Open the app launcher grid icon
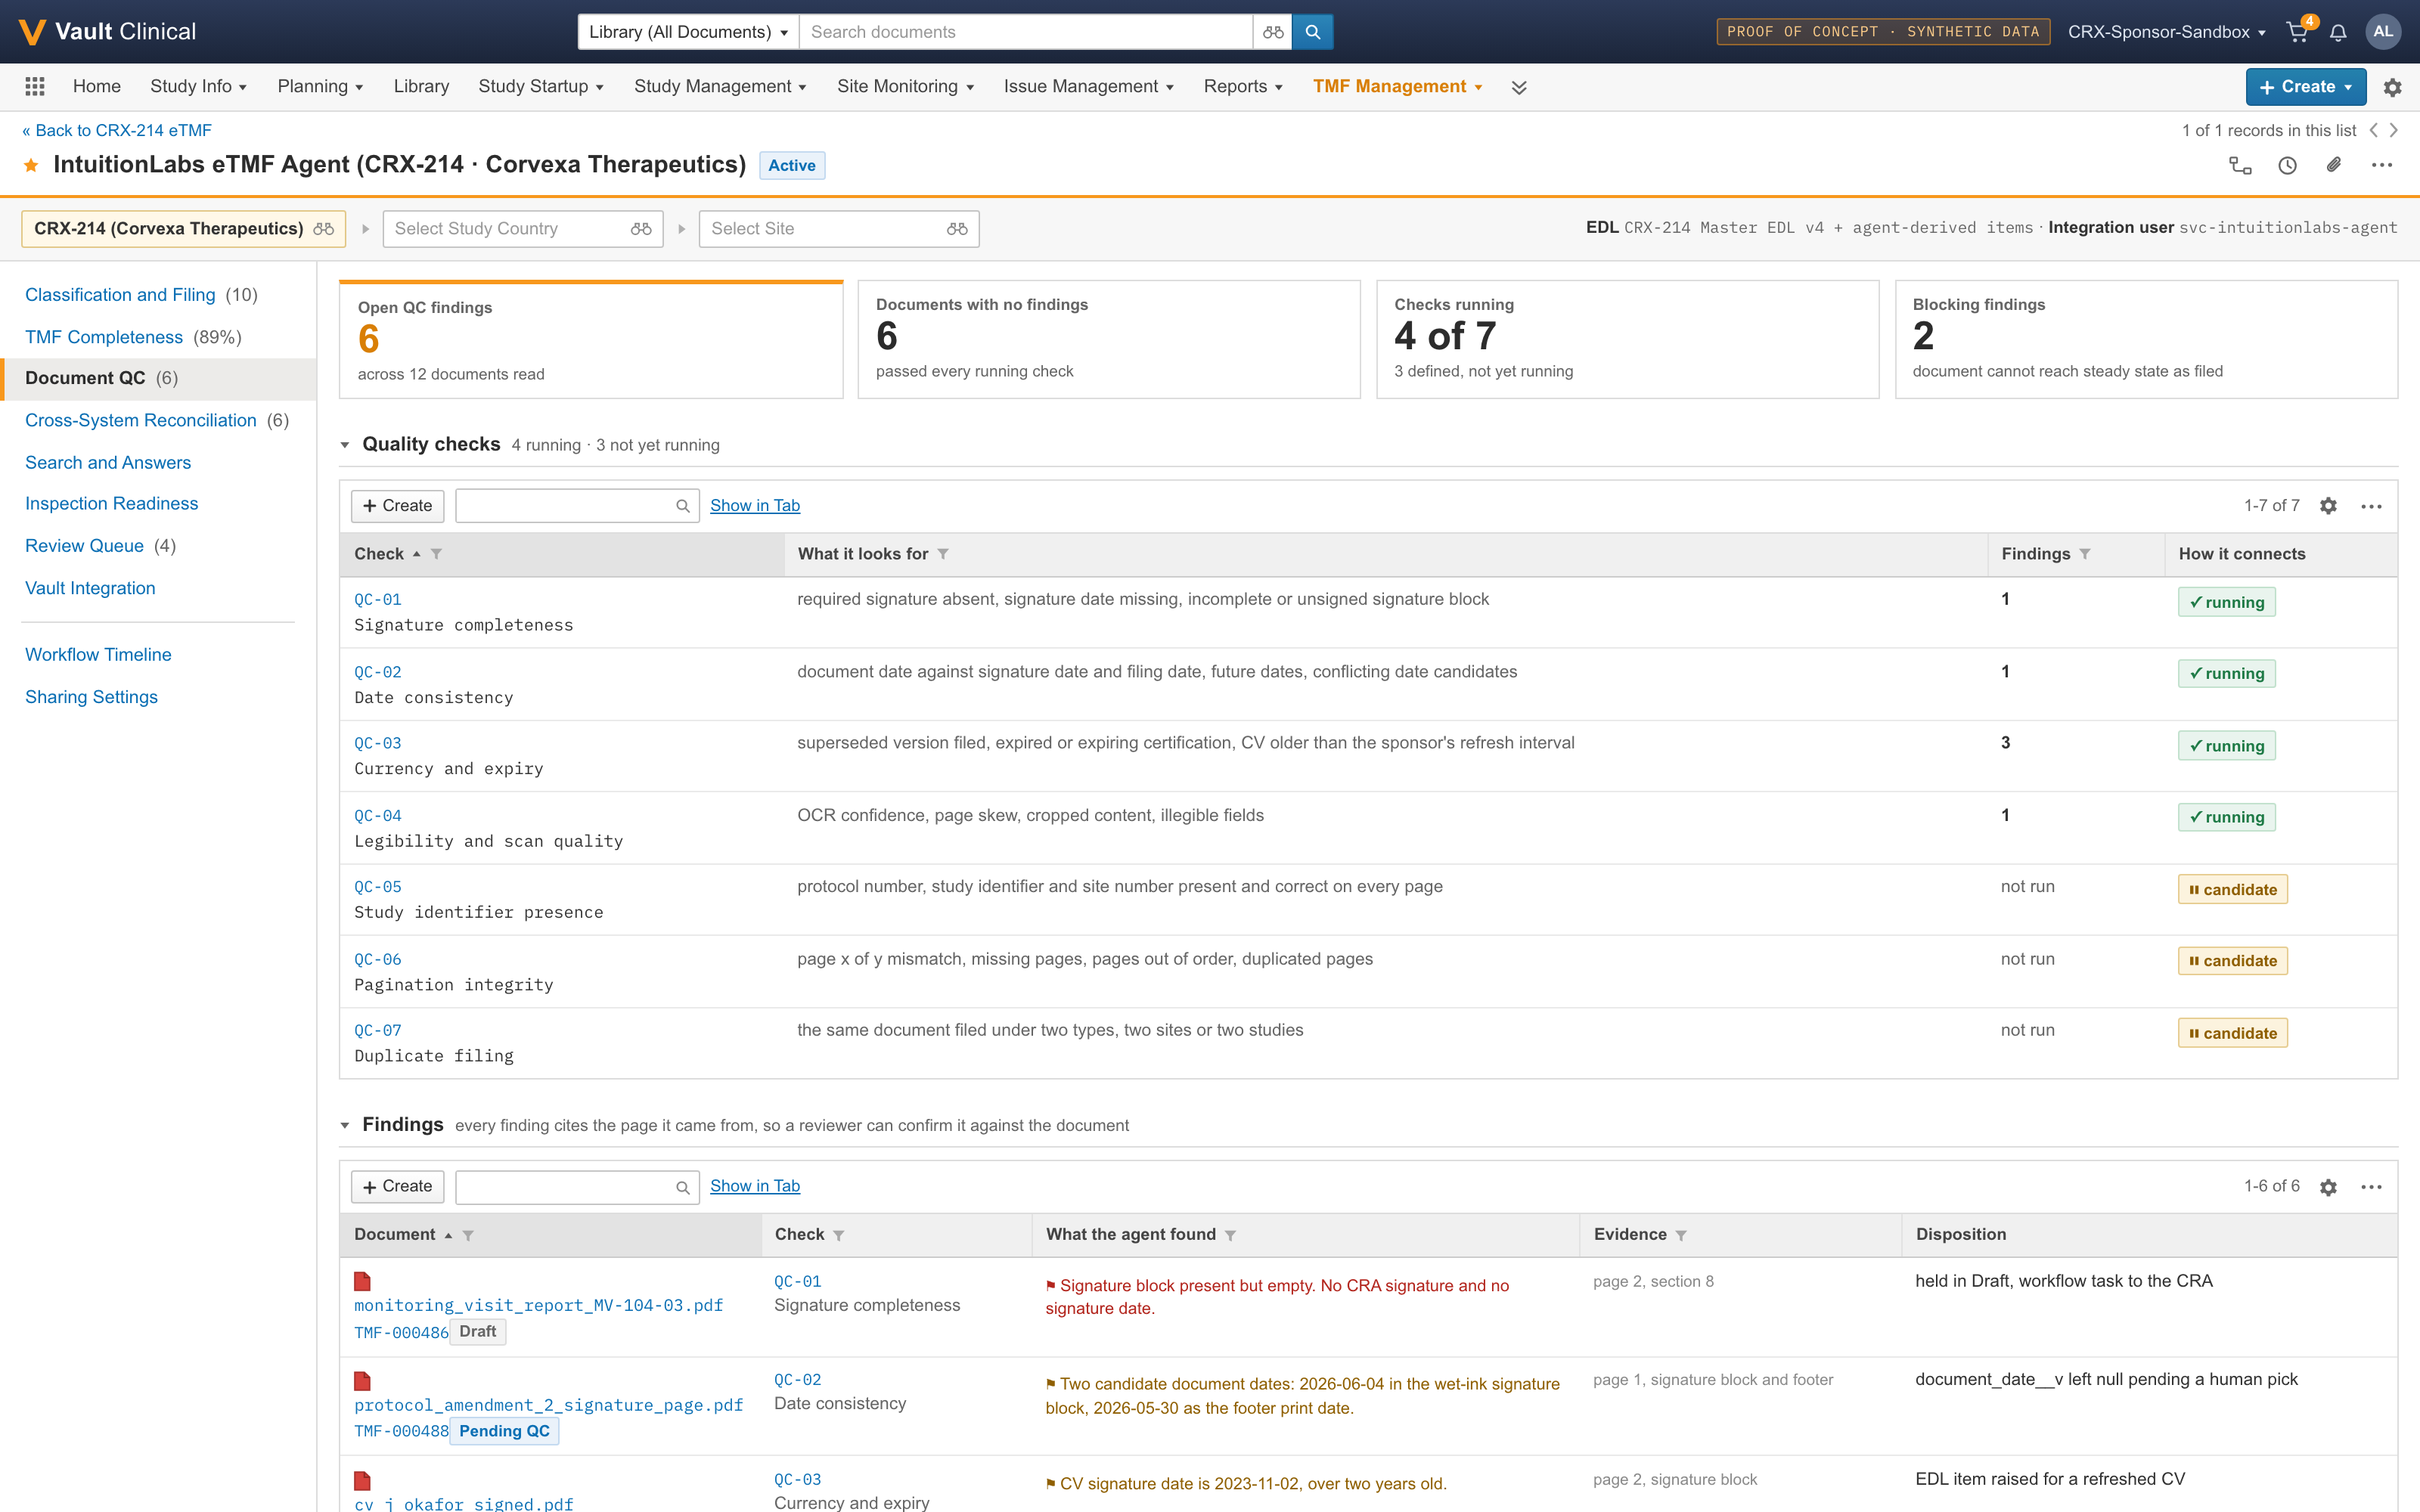This screenshot has height=1512, width=2420. pyautogui.click(x=35, y=87)
